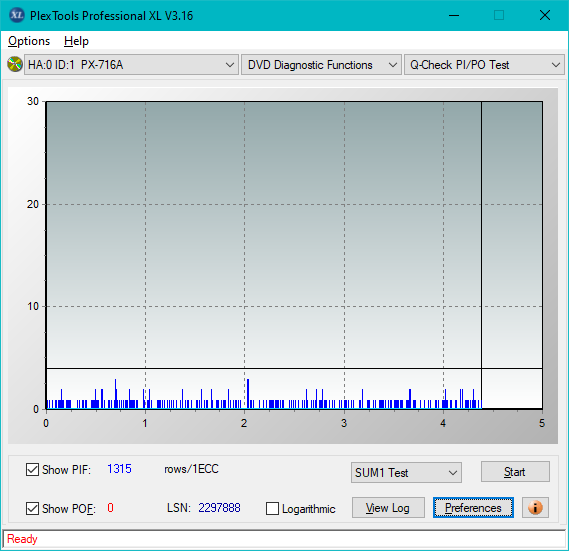This screenshot has width=569, height=551.
Task: Click the vertical end-of-scan marker line in graph
Action: tap(482, 254)
